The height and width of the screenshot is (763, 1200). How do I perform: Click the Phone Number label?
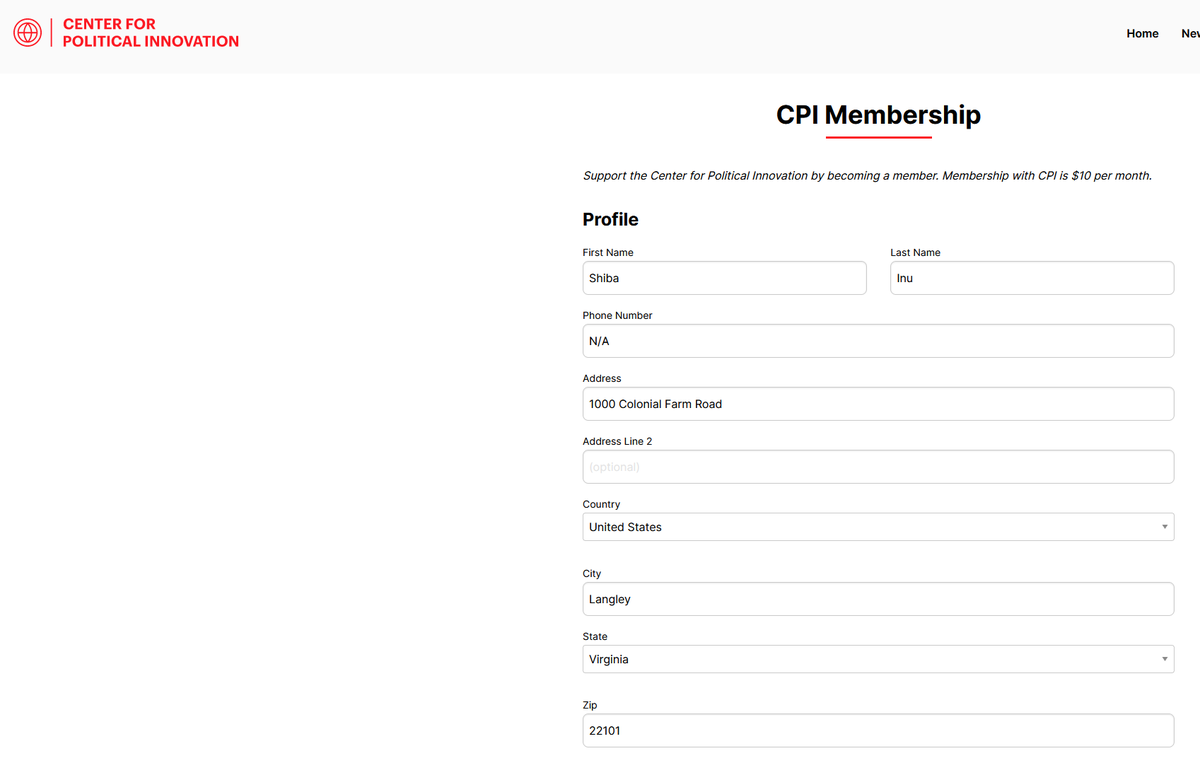coord(617,315)
